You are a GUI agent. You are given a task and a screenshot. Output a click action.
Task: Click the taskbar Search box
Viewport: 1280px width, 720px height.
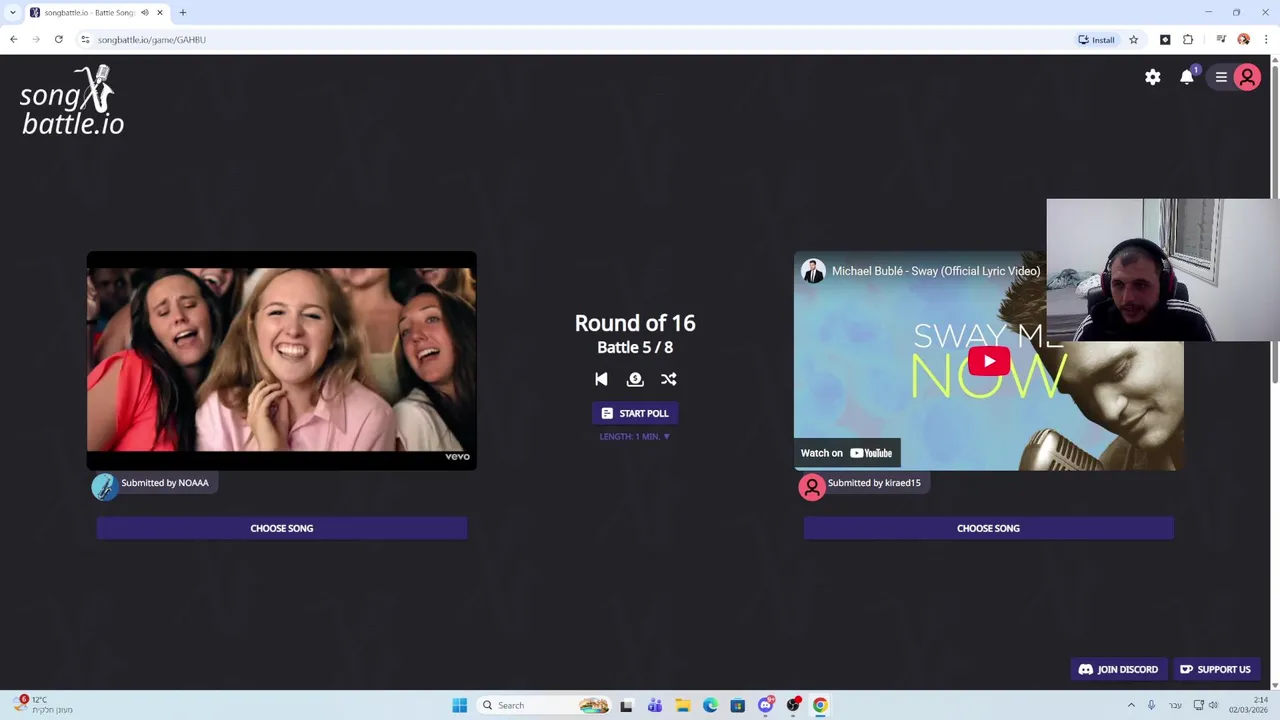pos(545,705)
